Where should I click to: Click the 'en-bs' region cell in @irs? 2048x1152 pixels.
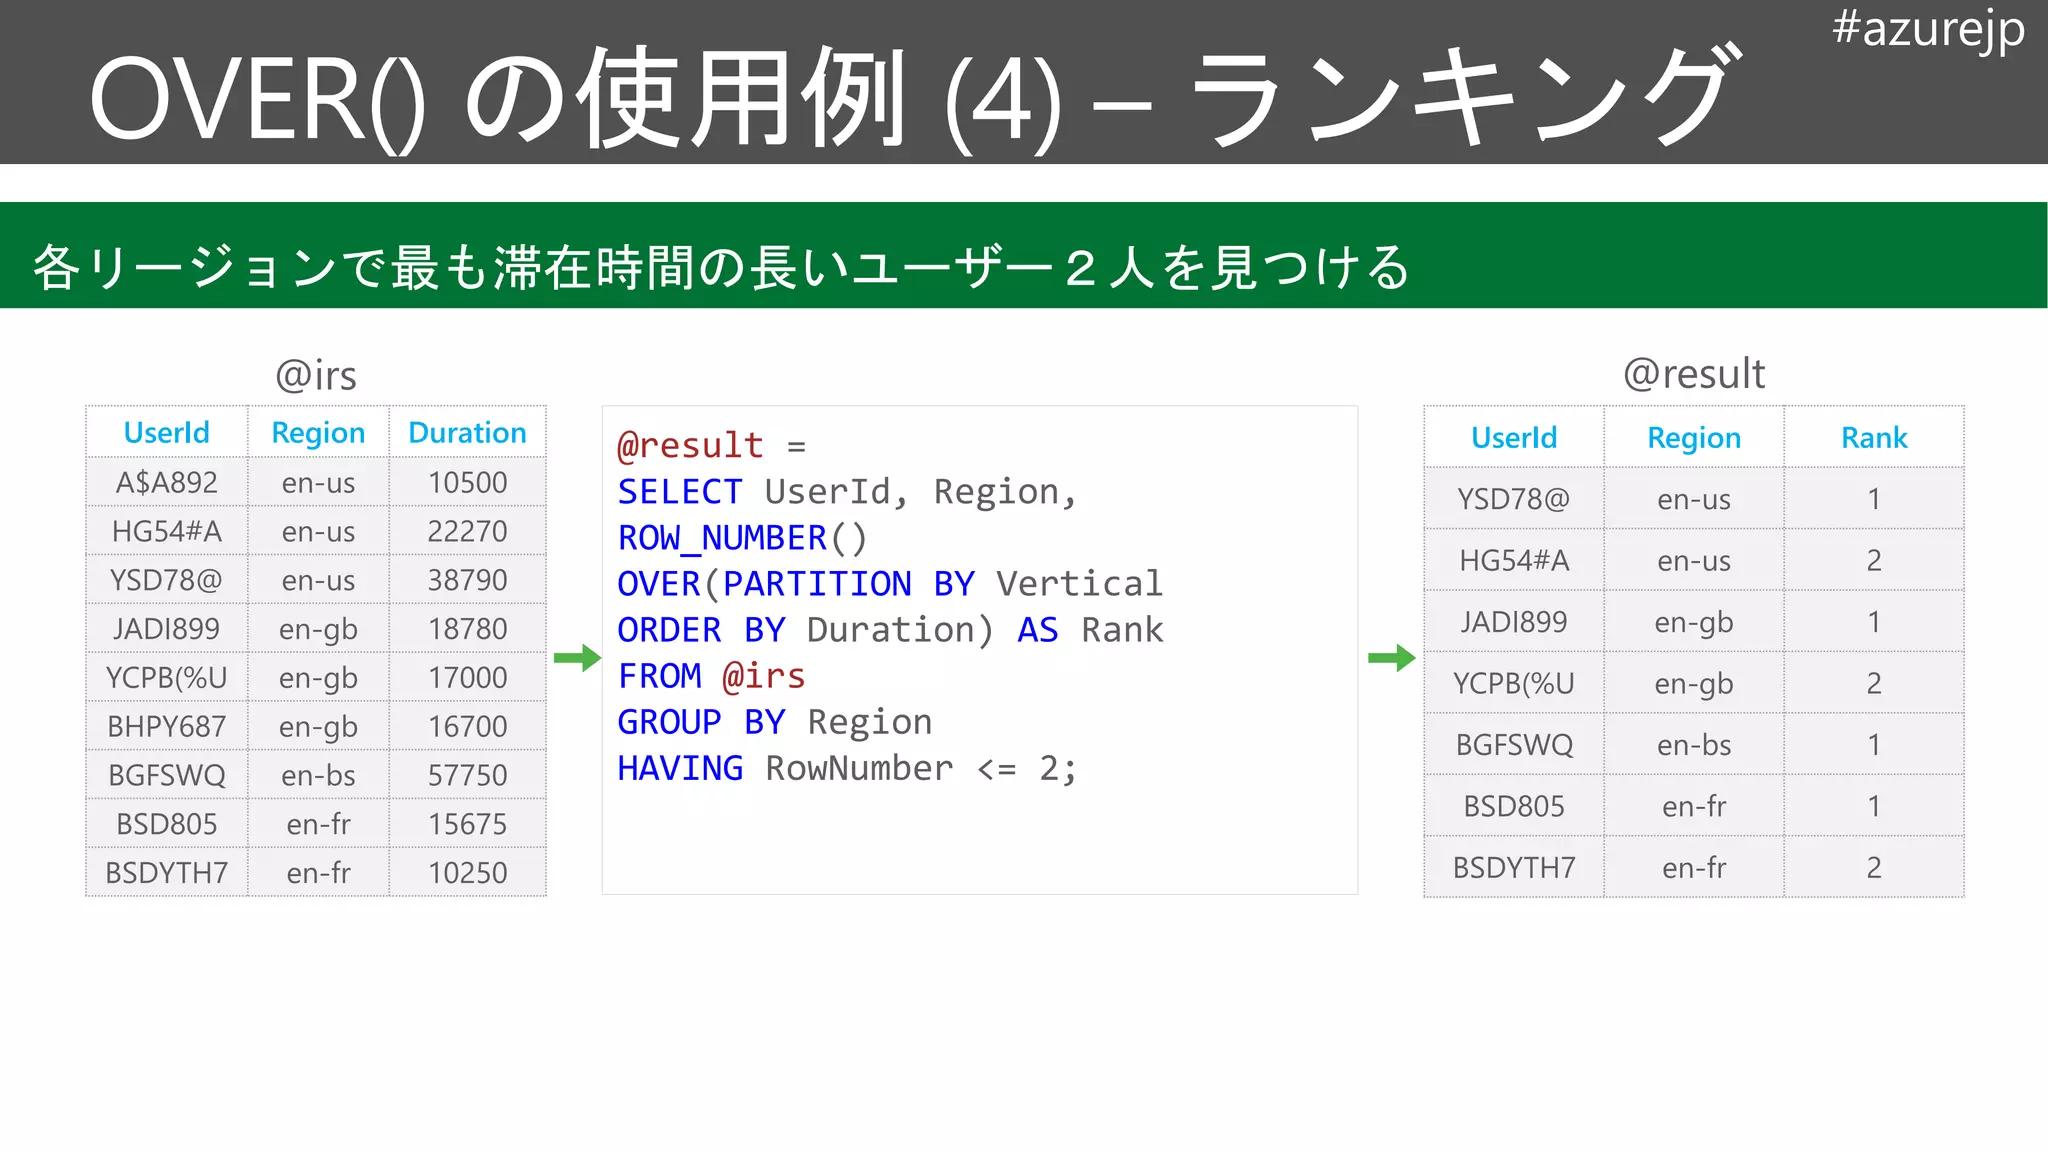point(318,775)
